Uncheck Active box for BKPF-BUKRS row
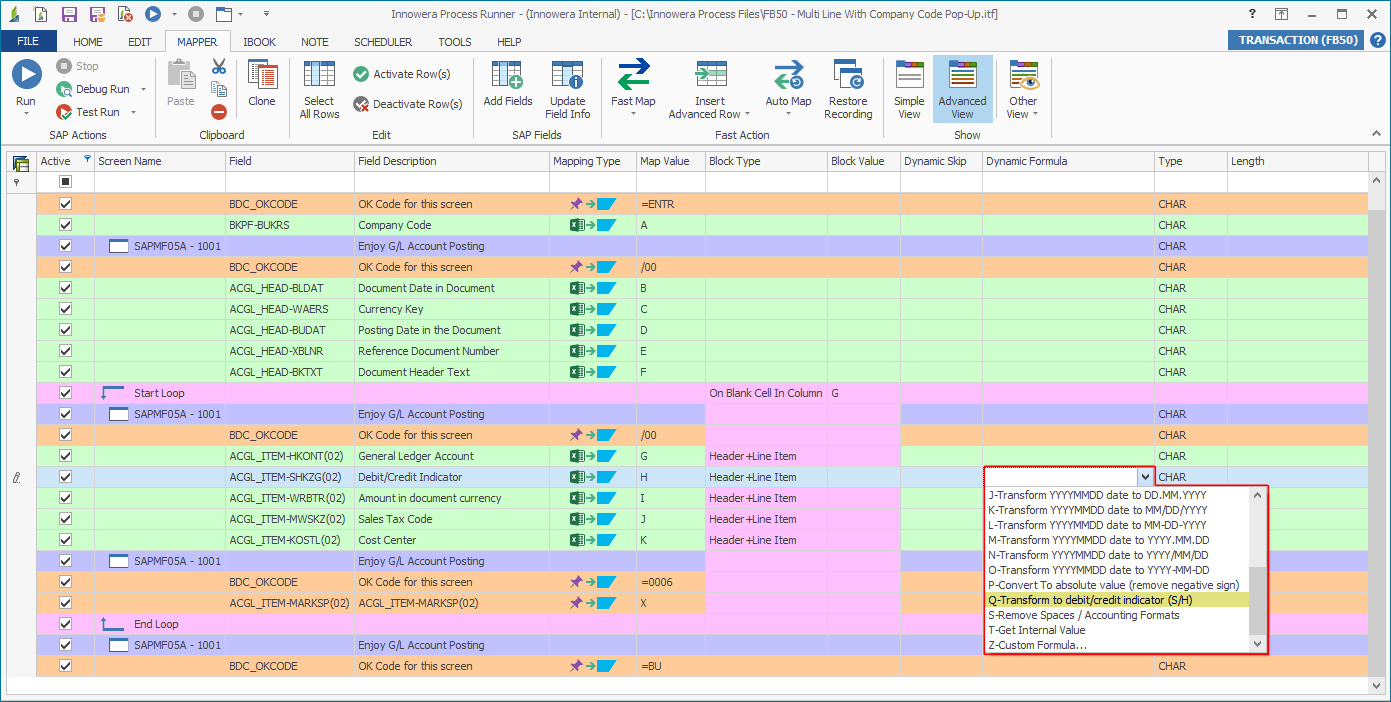This screenshot has height=702, width=1391. coord(66,225)
